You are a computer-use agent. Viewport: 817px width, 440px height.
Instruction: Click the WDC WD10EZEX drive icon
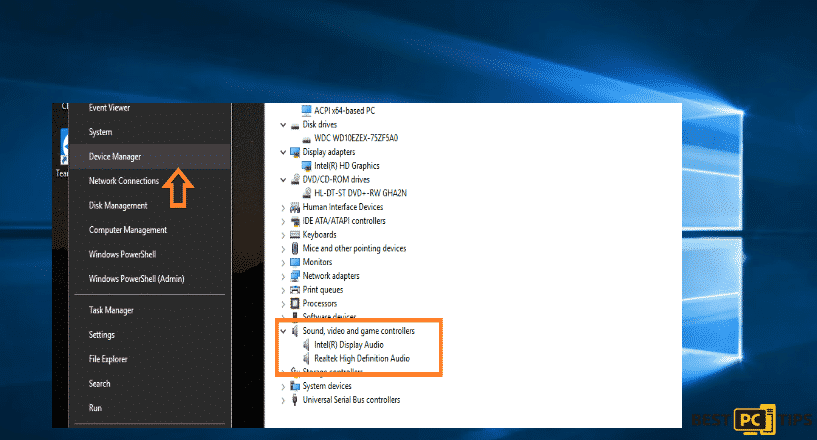306,139
